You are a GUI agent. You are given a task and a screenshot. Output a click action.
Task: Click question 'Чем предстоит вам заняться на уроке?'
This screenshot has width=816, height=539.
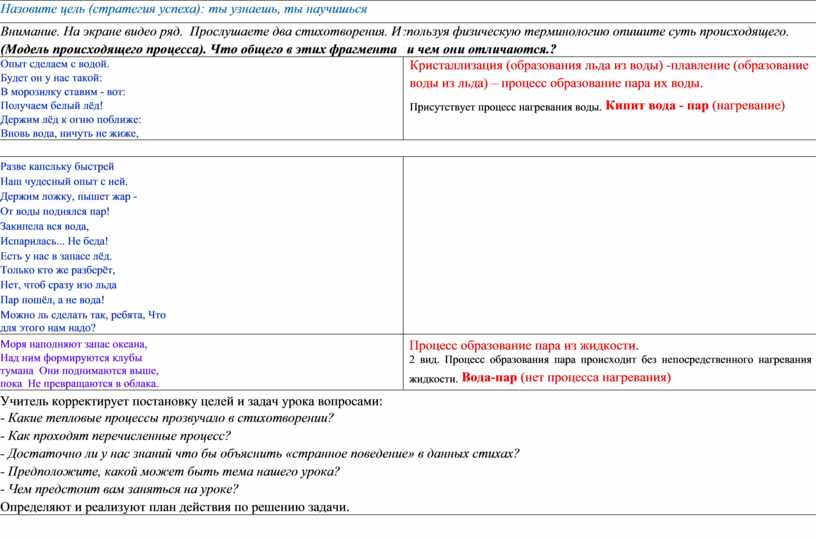click(x=120, y=489)
